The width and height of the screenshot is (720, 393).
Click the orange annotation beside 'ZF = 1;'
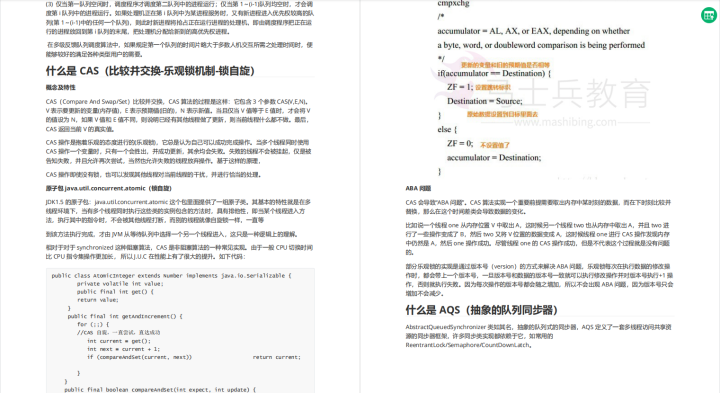click(493, 87)
